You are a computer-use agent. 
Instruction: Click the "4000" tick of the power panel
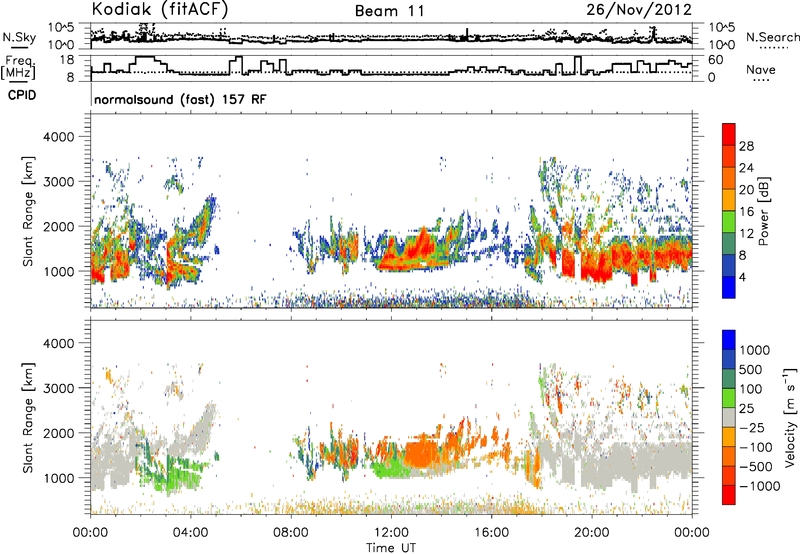tap(59, 137)
